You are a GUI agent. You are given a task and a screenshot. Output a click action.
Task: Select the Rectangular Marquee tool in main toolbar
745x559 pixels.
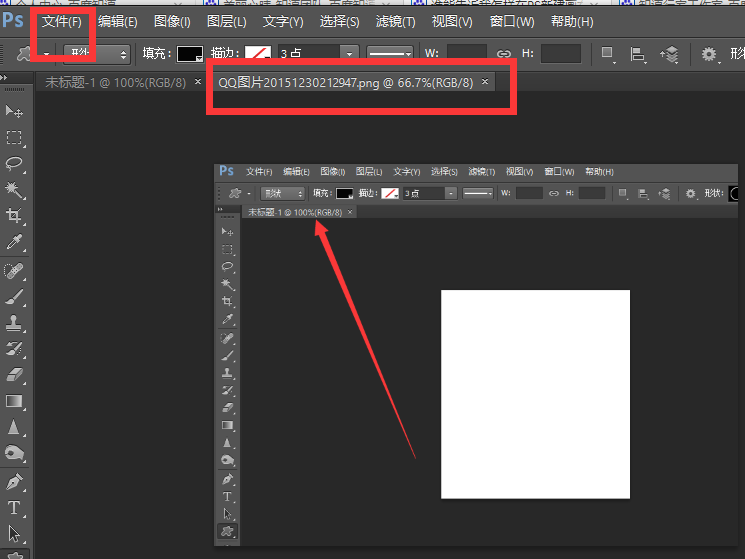click(14, 138)
